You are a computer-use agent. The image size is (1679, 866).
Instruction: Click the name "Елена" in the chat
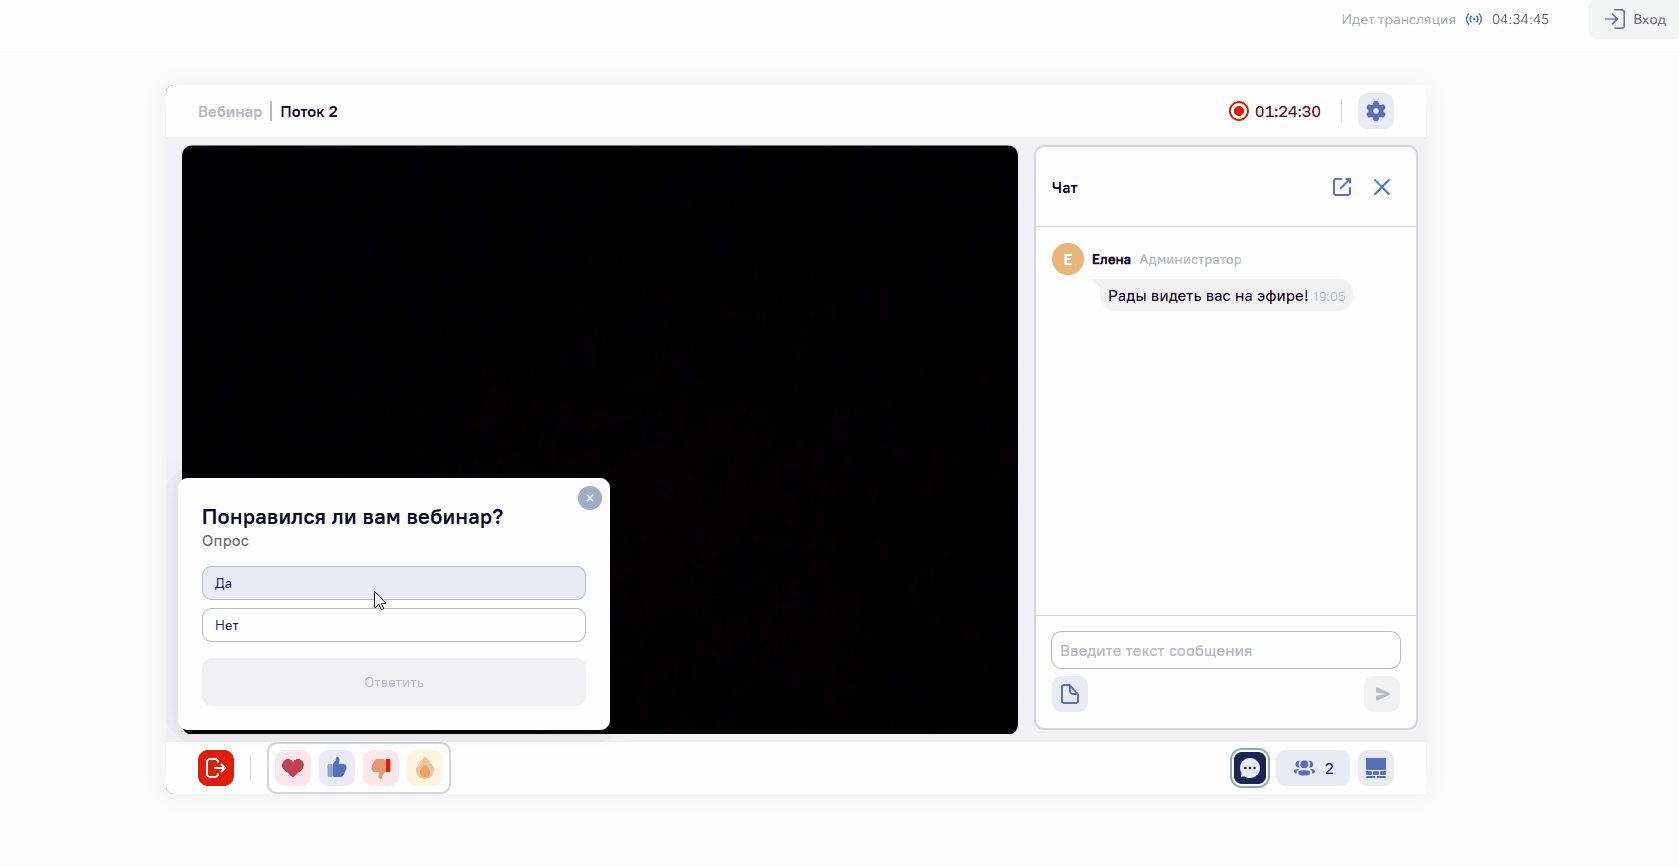coord(1111,259)
